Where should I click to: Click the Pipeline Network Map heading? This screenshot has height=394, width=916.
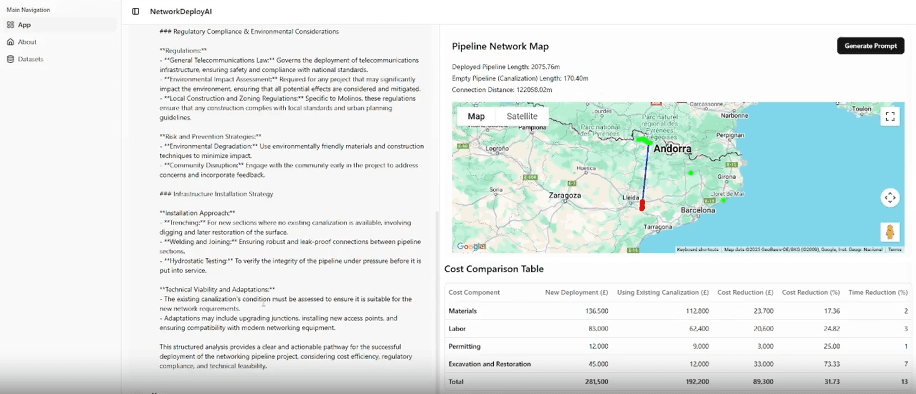click(500, 46)
